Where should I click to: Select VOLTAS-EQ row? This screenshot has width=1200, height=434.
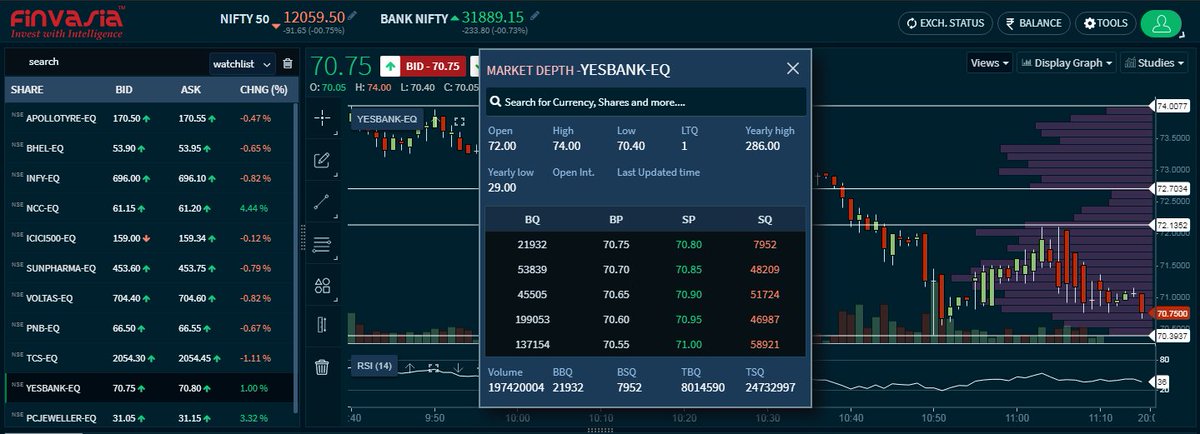(x=150, y=298)
